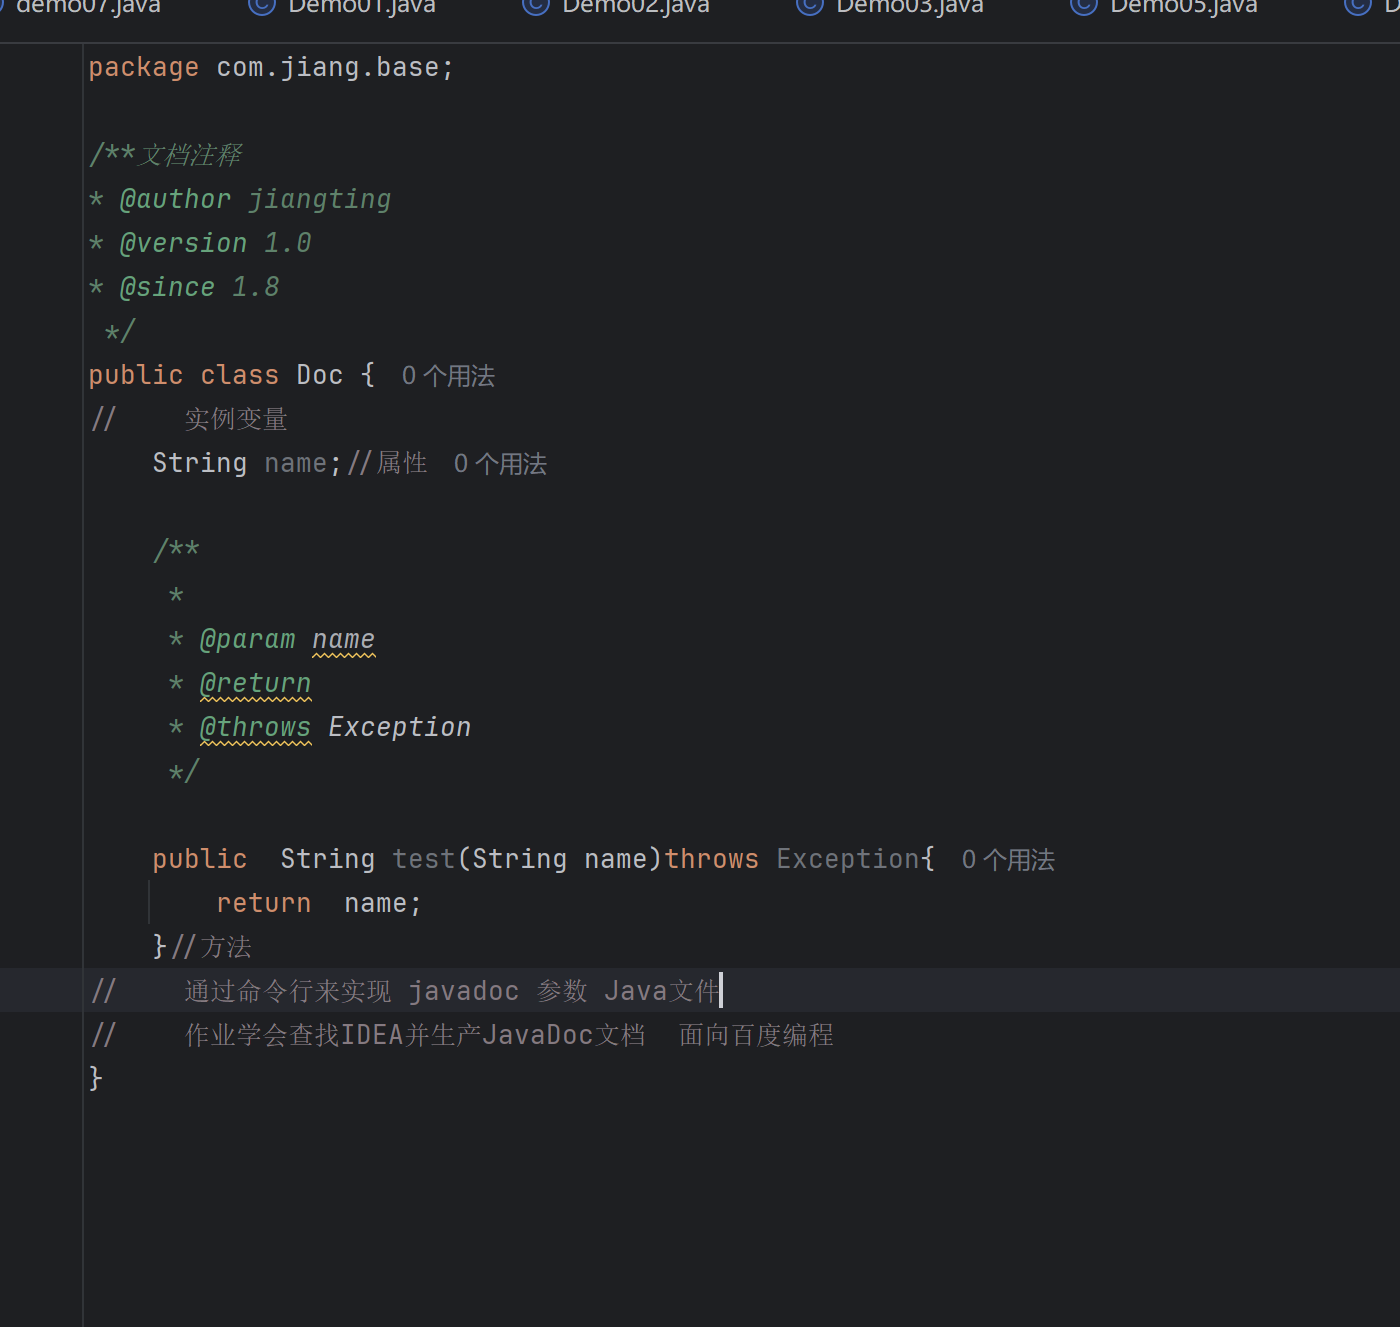Click the @param tag in method Javadoc

click(247, 640)
